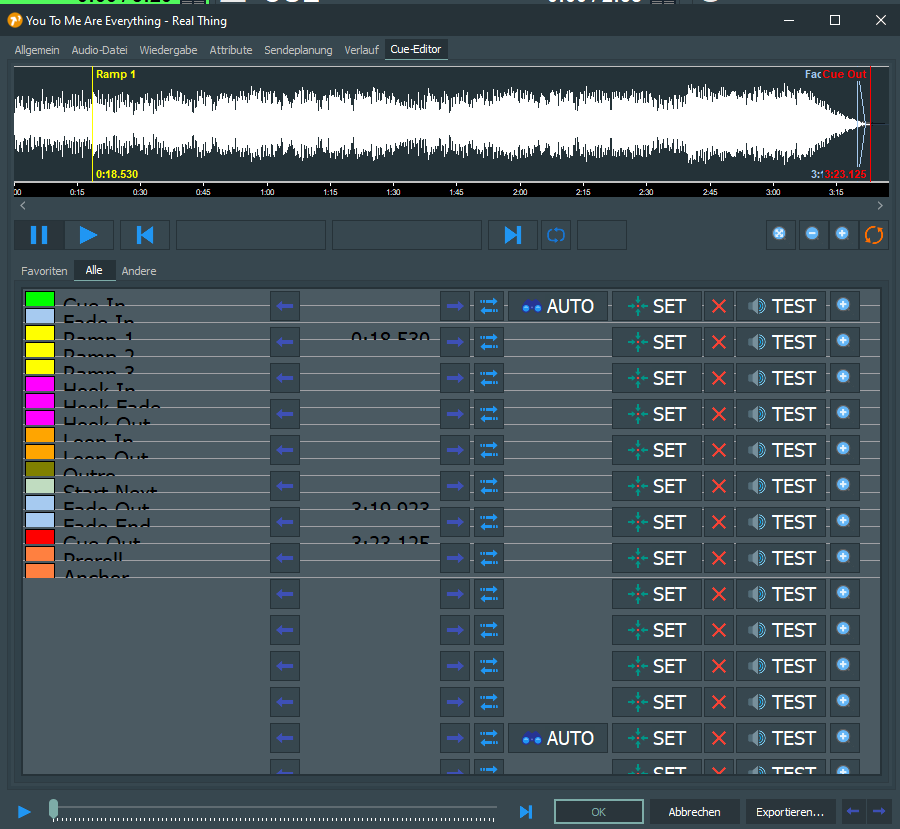The height and width of the screenshot is (829, 900).
Task: Click the bottom preview position slider handle
Action: [x=54, y=809]
